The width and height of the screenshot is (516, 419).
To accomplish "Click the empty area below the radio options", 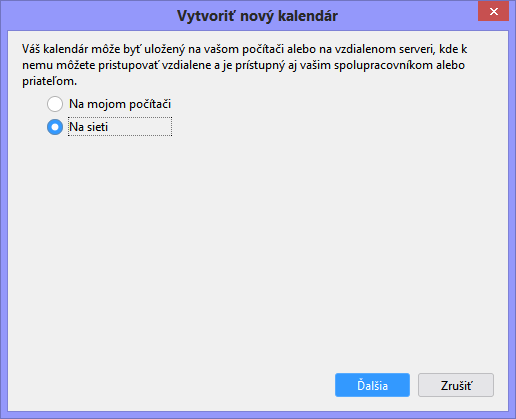I will point(258,250).
